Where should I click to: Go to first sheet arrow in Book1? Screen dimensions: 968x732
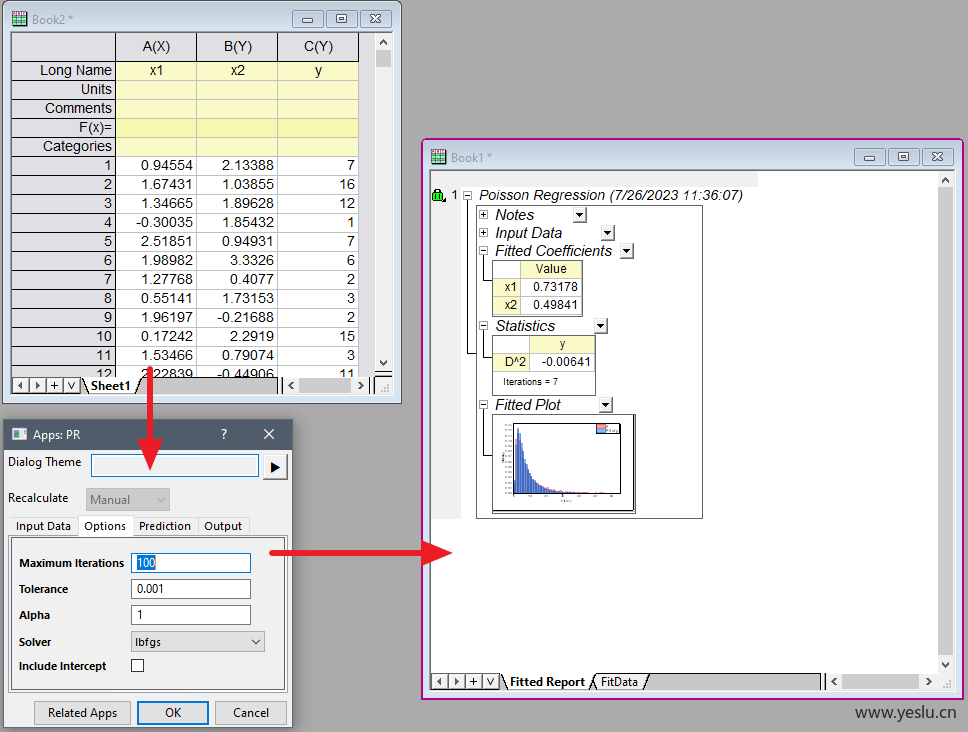(x=439, y=681)
